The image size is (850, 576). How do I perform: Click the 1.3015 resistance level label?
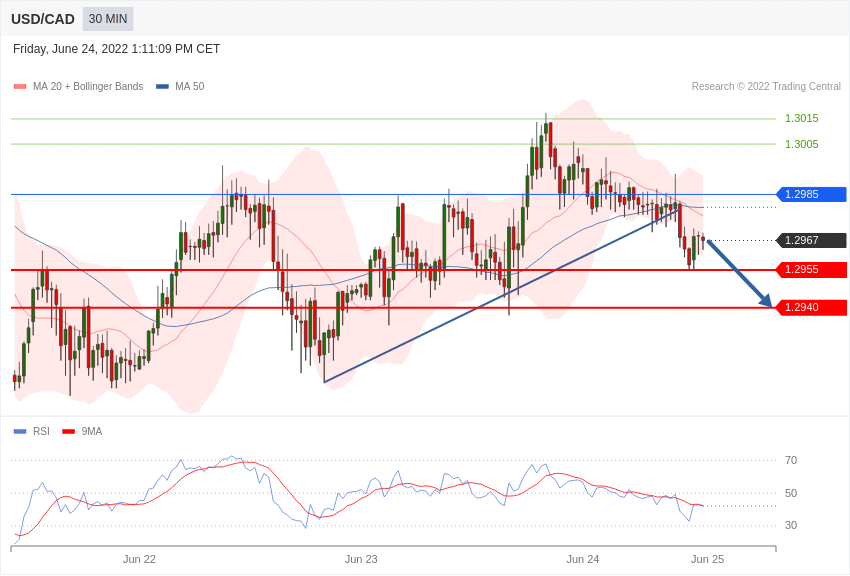pyautogui.click(x=802, y=118)
